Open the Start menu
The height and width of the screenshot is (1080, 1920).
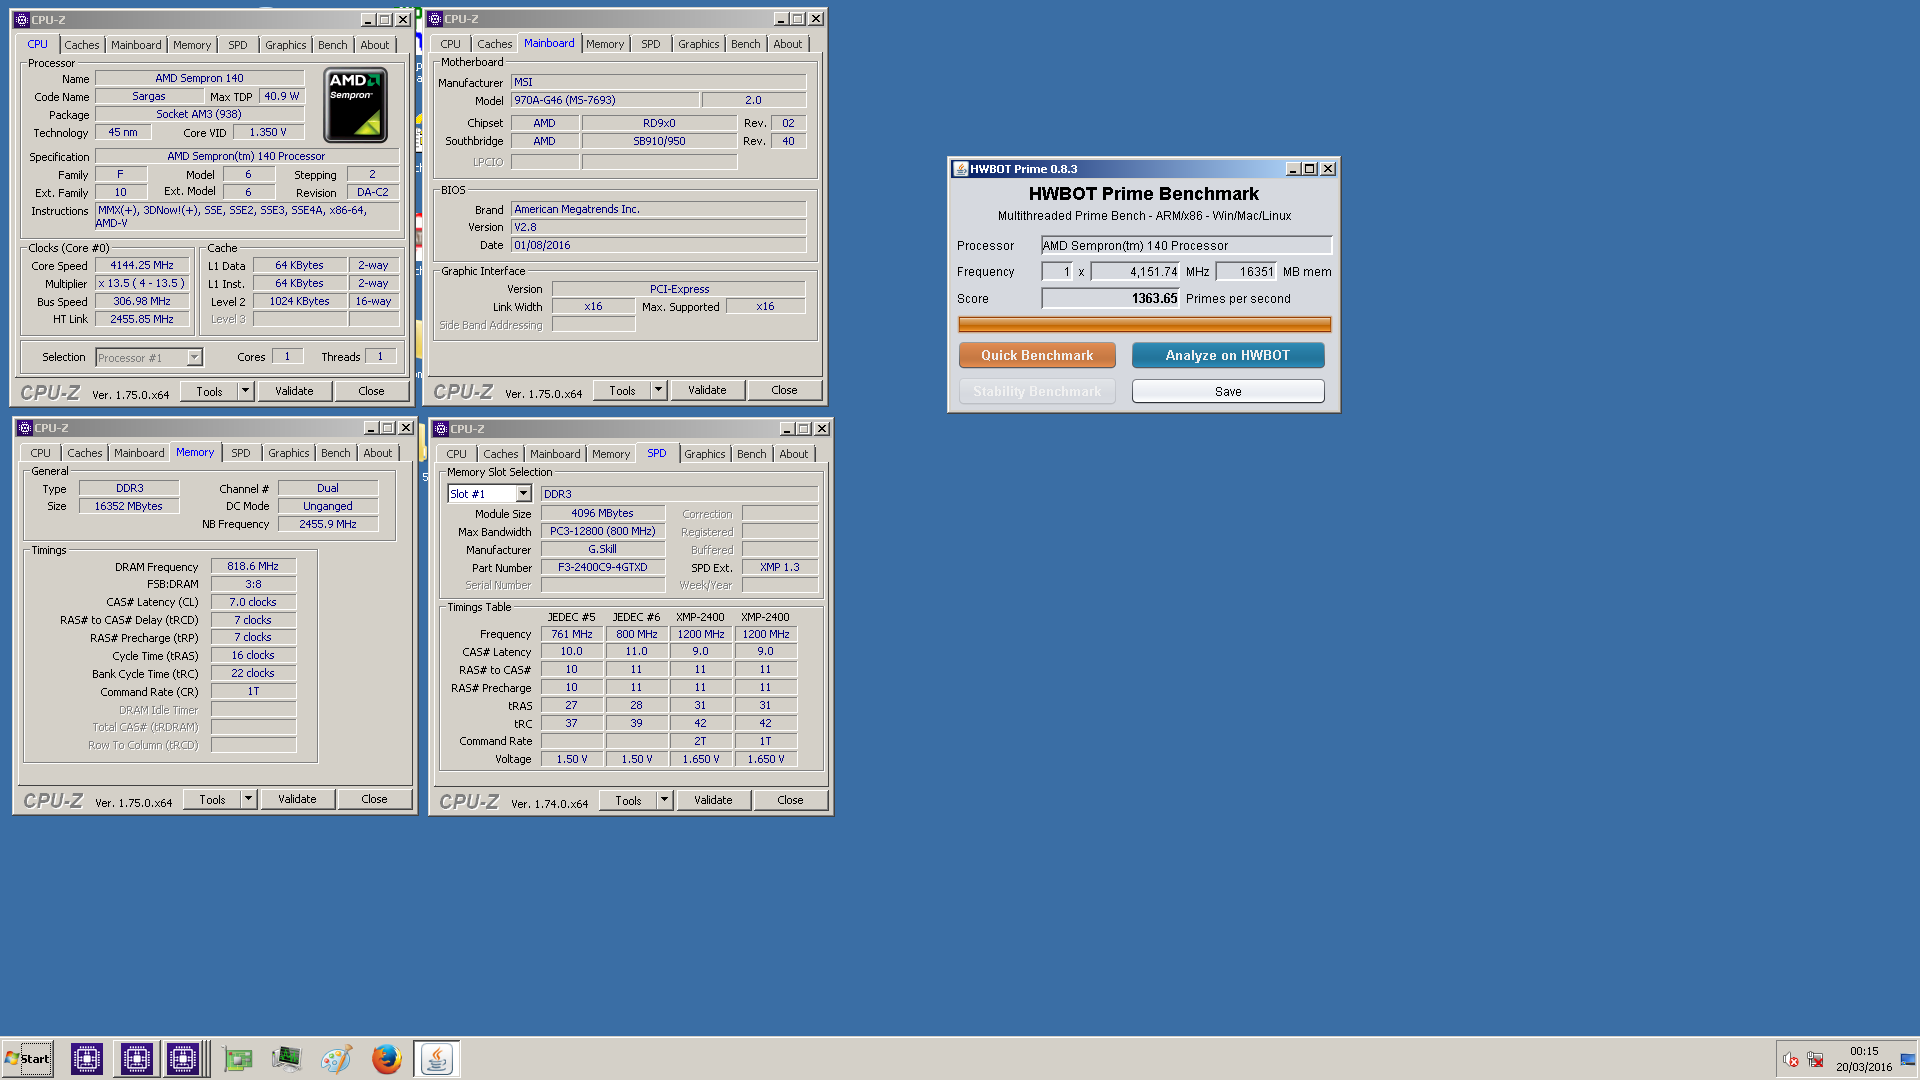tap(27, 1058)
